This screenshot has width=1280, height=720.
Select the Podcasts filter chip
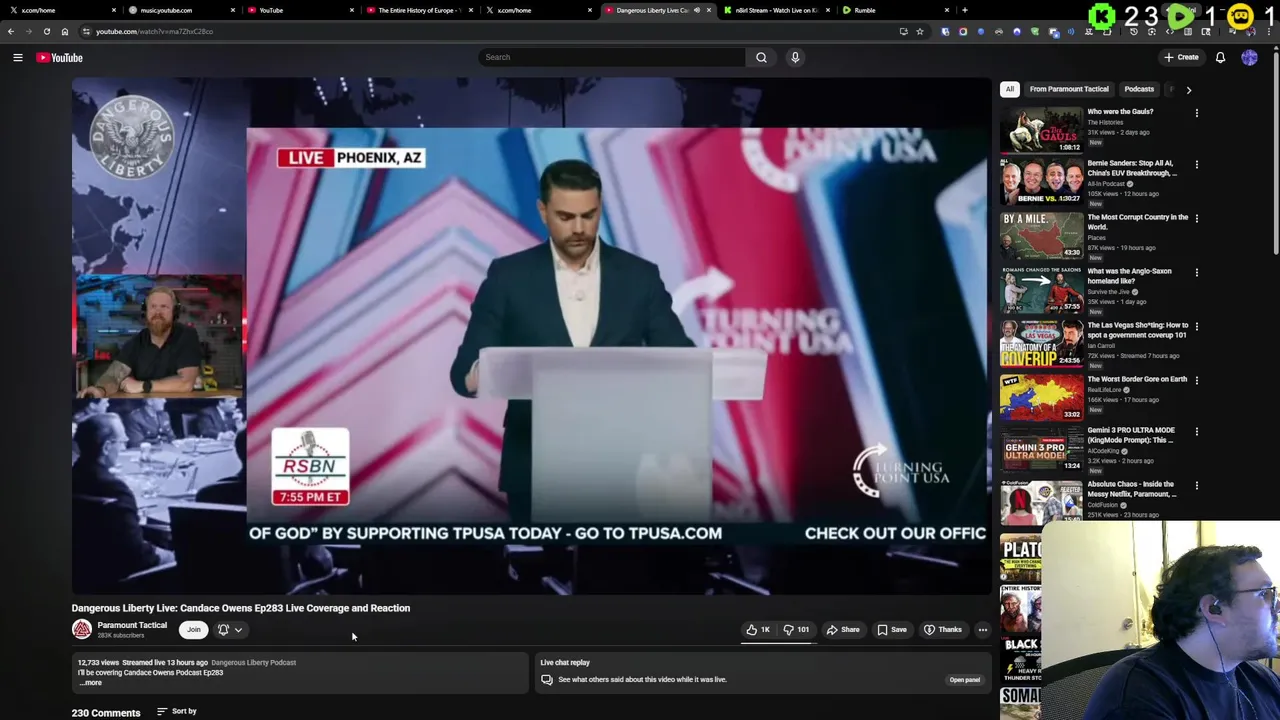[x=1139, y=89]
